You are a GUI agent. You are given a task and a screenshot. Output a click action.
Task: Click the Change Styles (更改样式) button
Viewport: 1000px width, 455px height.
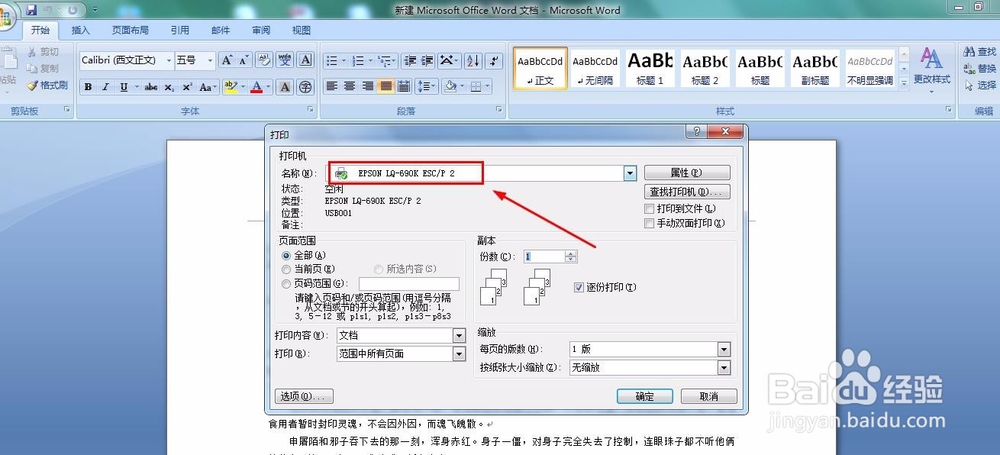(x=932, y=70)
